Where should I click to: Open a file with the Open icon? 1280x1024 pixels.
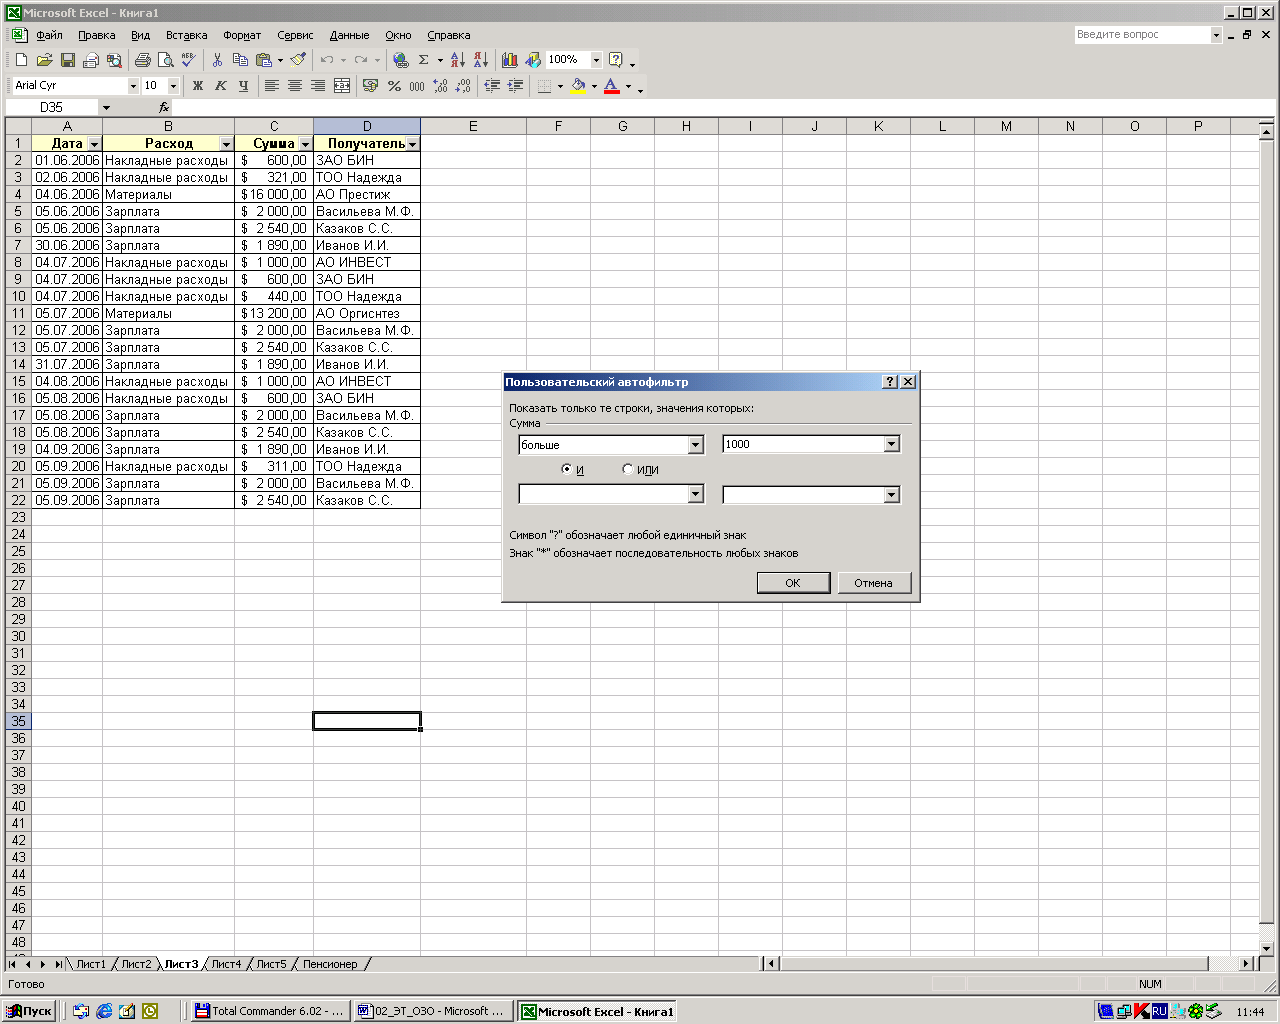point(44,60)
